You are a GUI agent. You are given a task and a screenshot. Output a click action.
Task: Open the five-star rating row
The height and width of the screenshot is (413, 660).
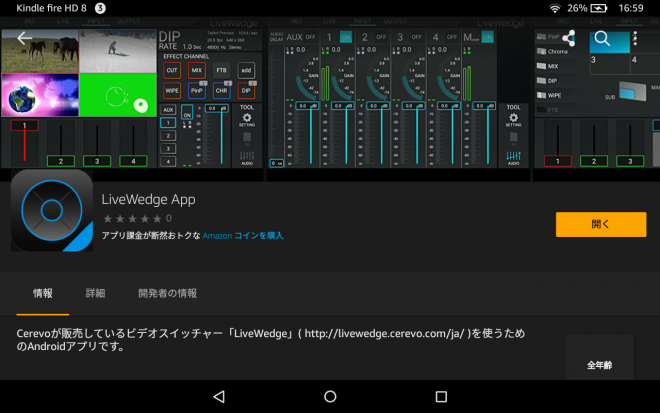click(137, 218)
